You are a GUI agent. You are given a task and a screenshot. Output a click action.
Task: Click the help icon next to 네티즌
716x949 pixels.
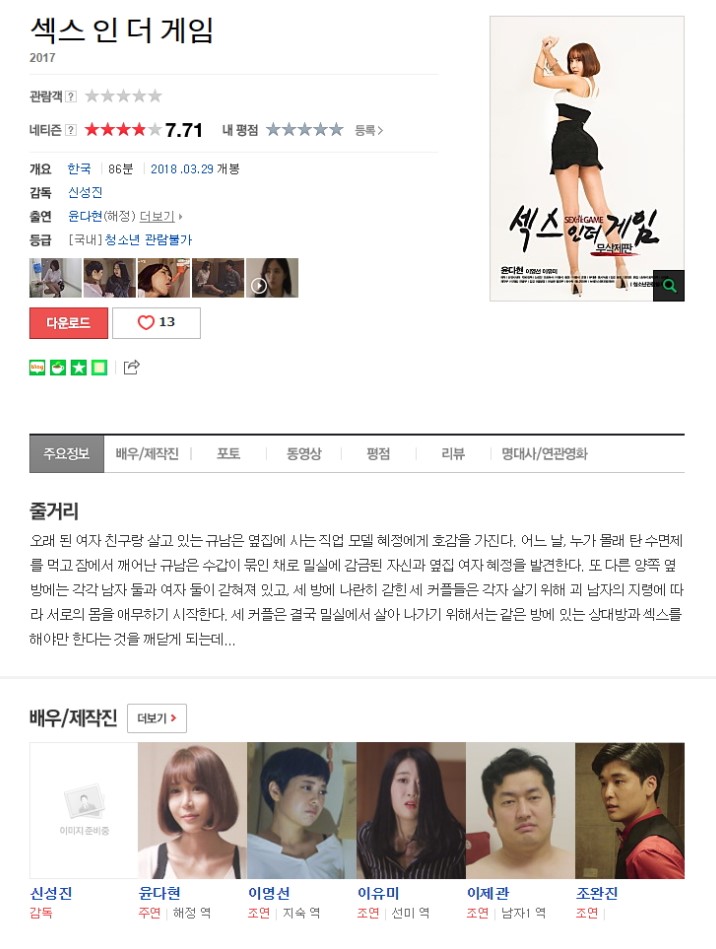[x=71, y=130]
